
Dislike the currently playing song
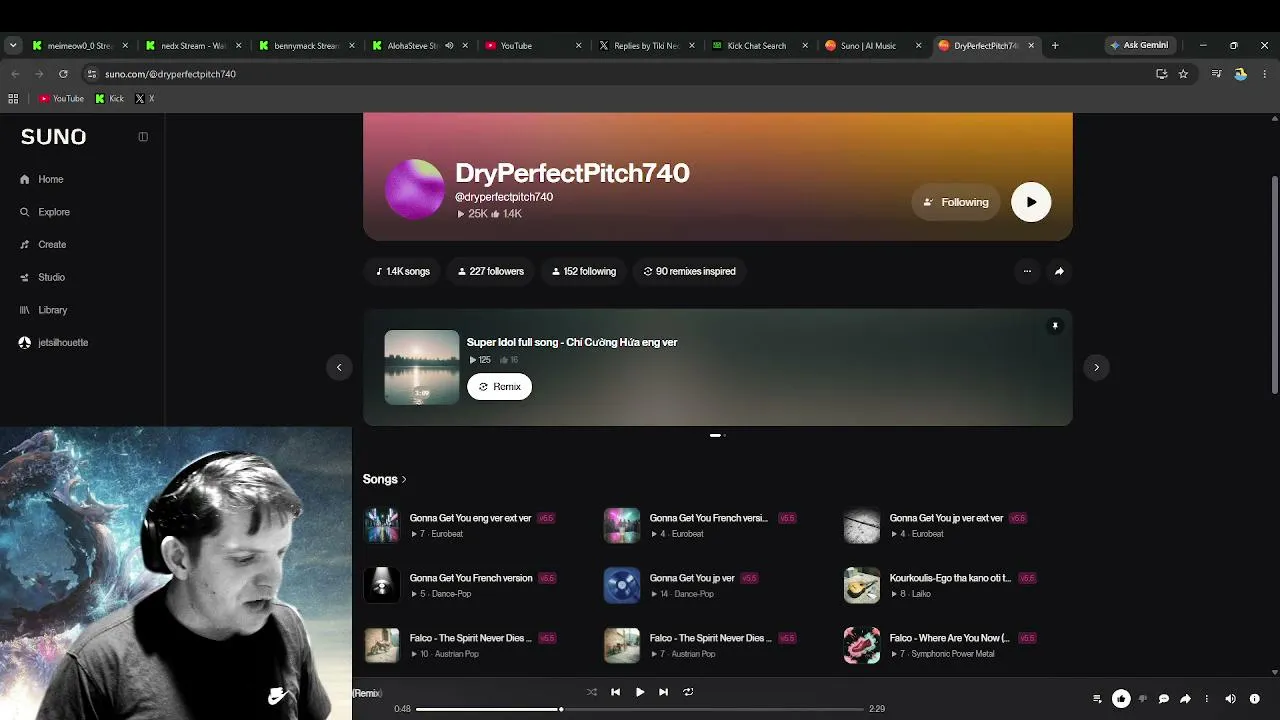click(1142, 699)
